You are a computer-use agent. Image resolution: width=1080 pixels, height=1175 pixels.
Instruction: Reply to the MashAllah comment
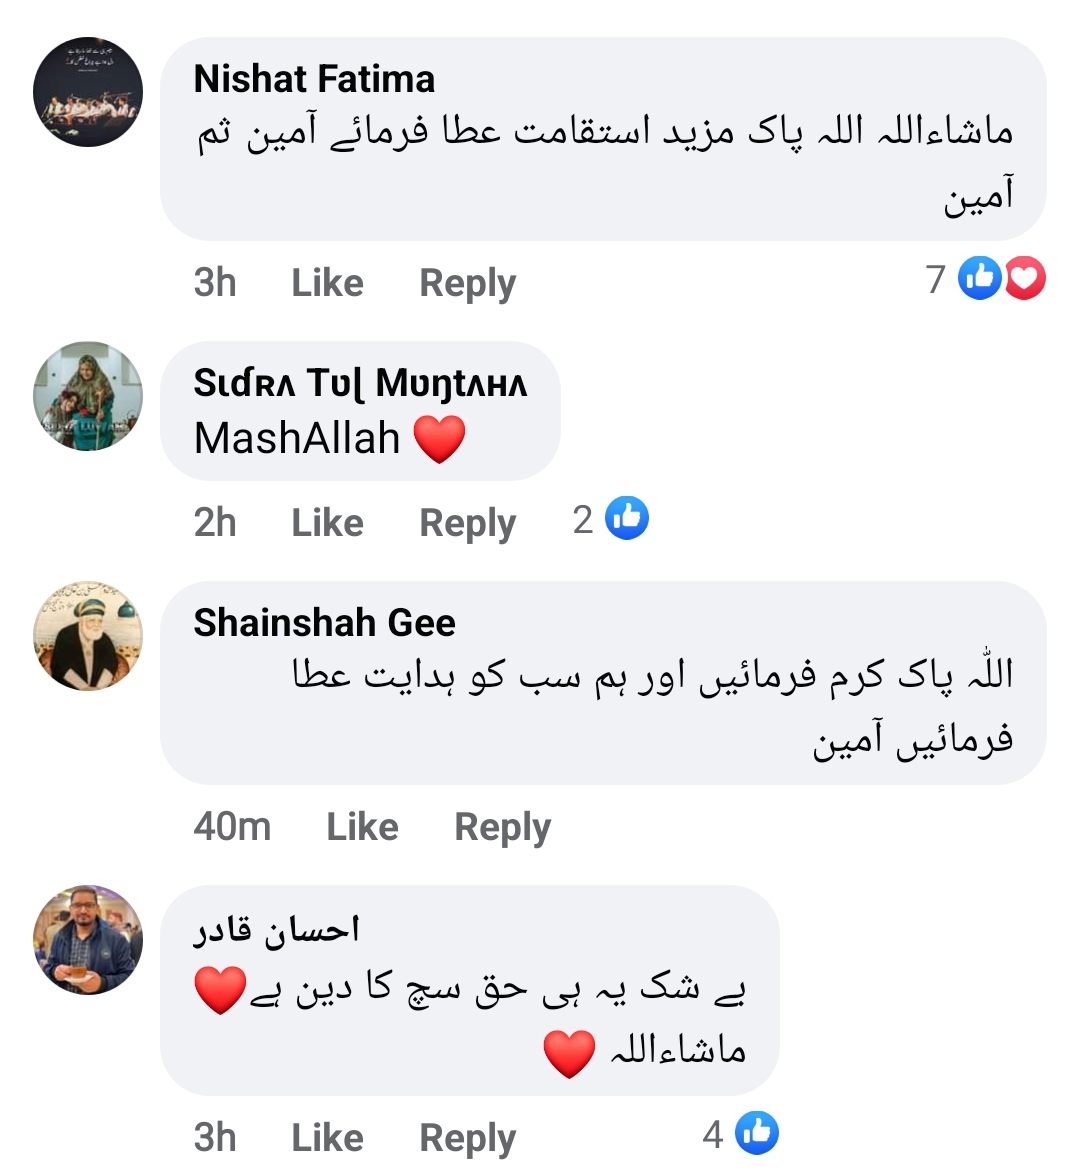467,523
